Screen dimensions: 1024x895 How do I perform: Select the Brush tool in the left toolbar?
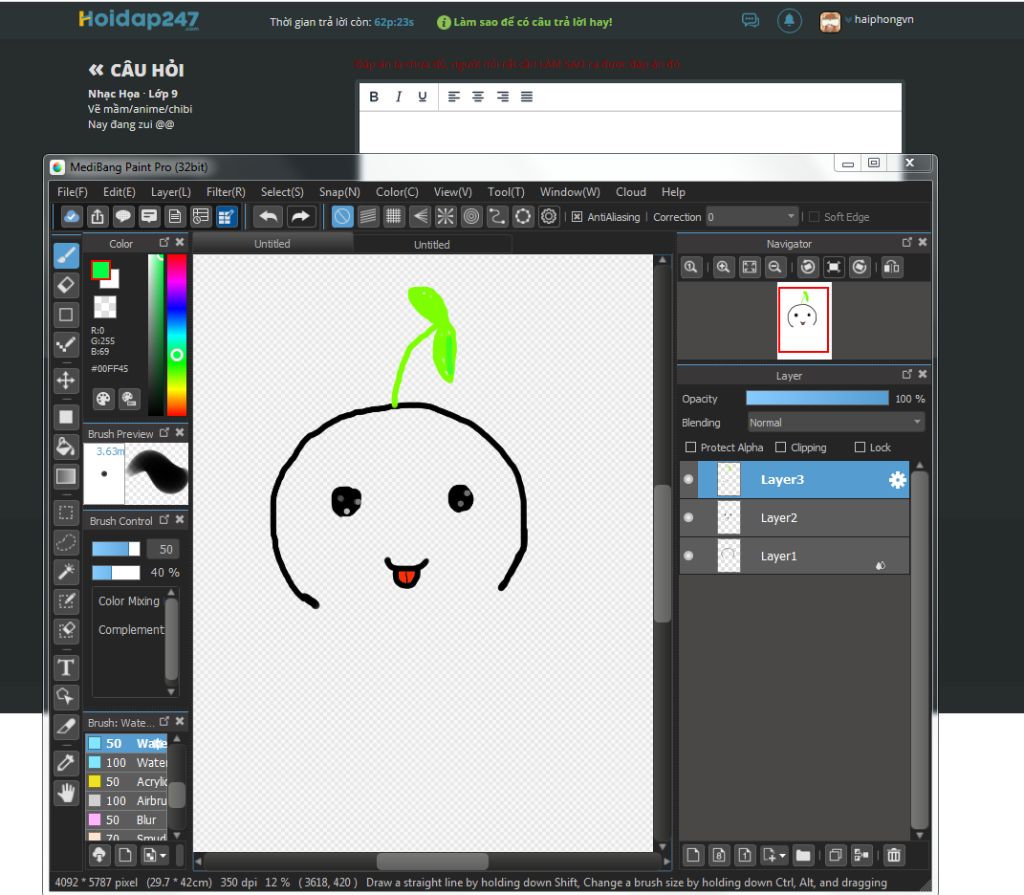pos(66,255)
